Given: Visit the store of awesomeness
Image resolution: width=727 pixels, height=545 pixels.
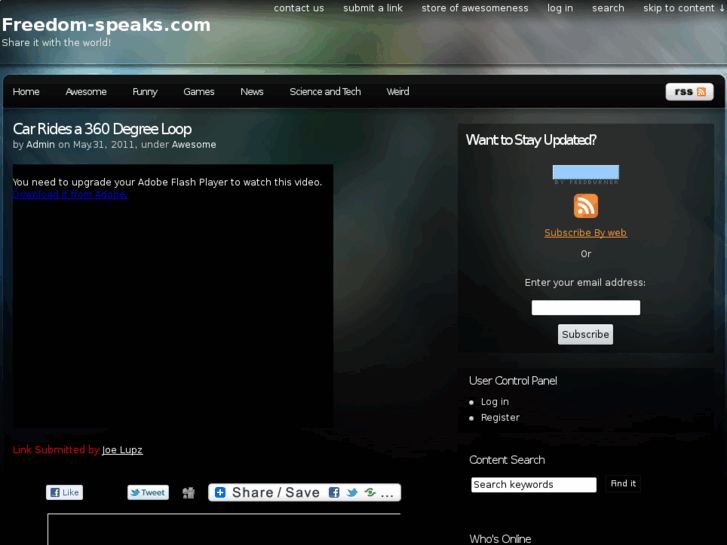Looking at the screenshot, I should 475,8.
